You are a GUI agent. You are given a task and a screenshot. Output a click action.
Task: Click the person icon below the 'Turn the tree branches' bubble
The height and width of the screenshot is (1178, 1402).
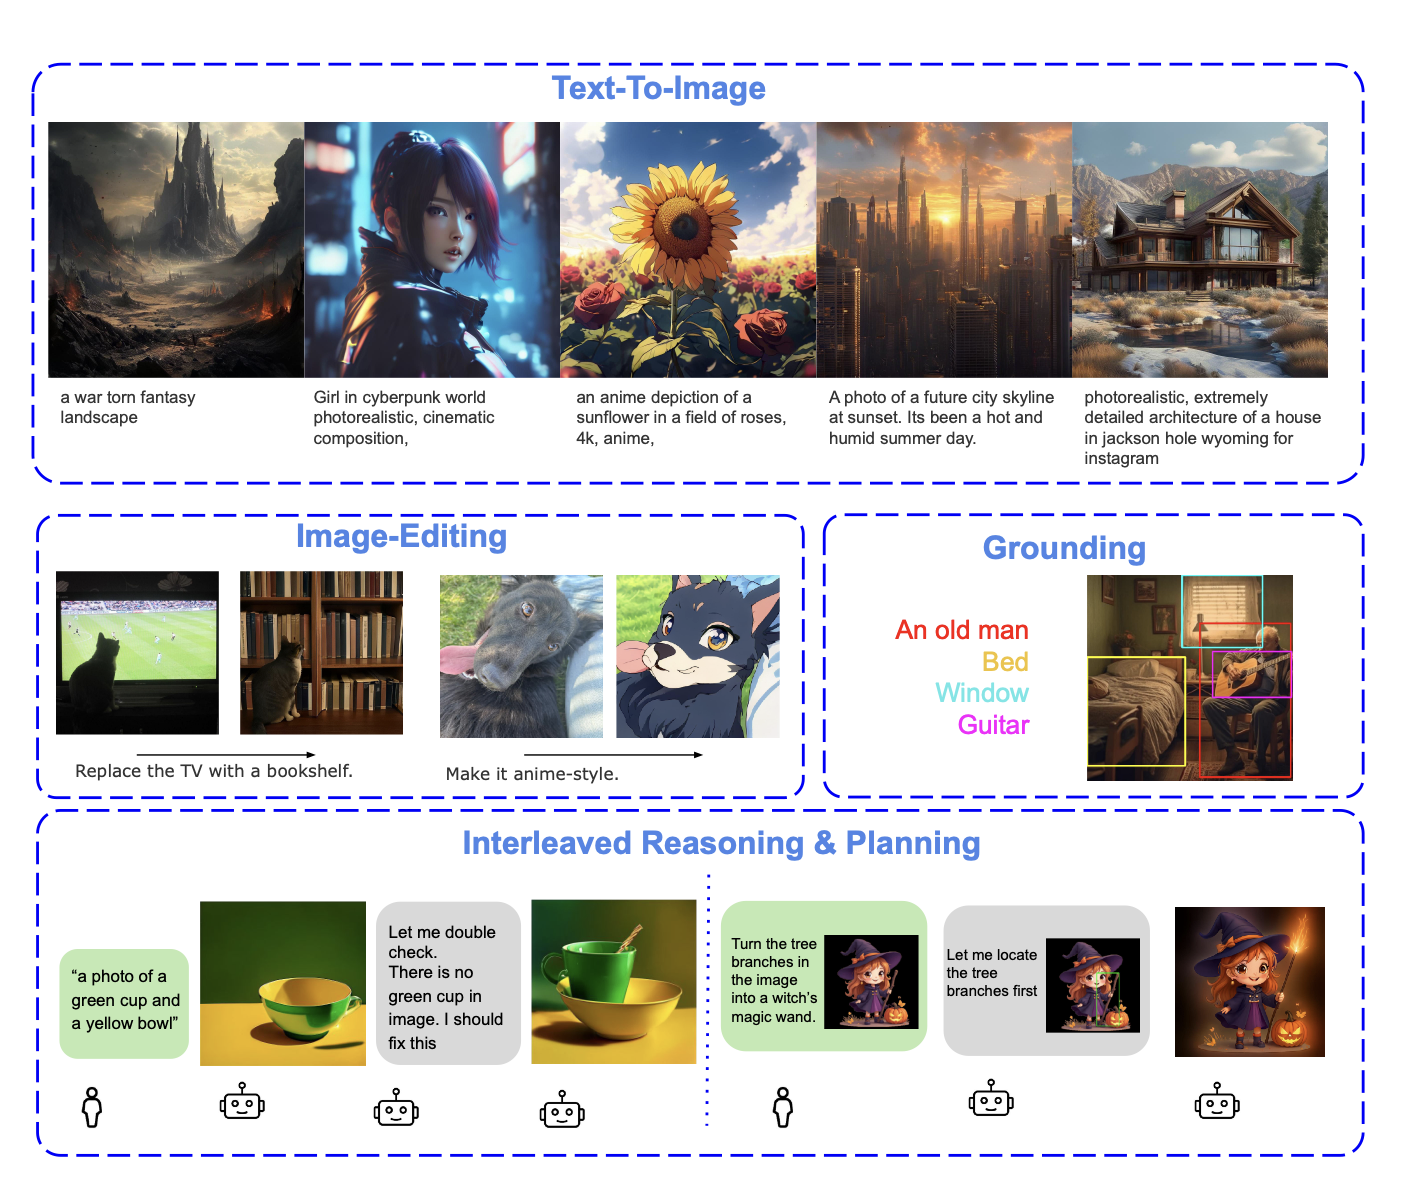pos(783,1107)
